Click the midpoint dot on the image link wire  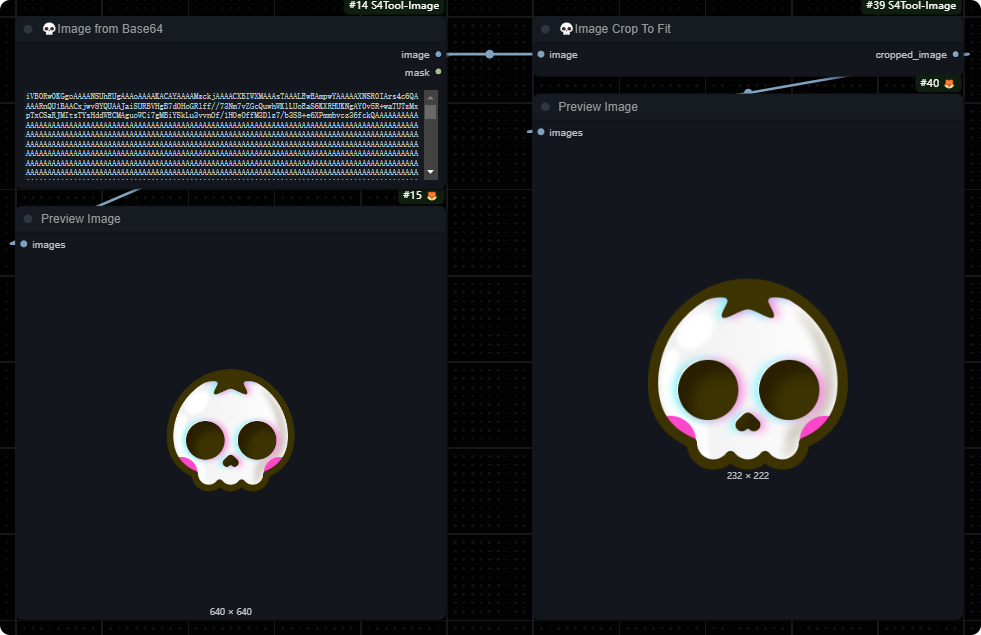tap(489, 54)
